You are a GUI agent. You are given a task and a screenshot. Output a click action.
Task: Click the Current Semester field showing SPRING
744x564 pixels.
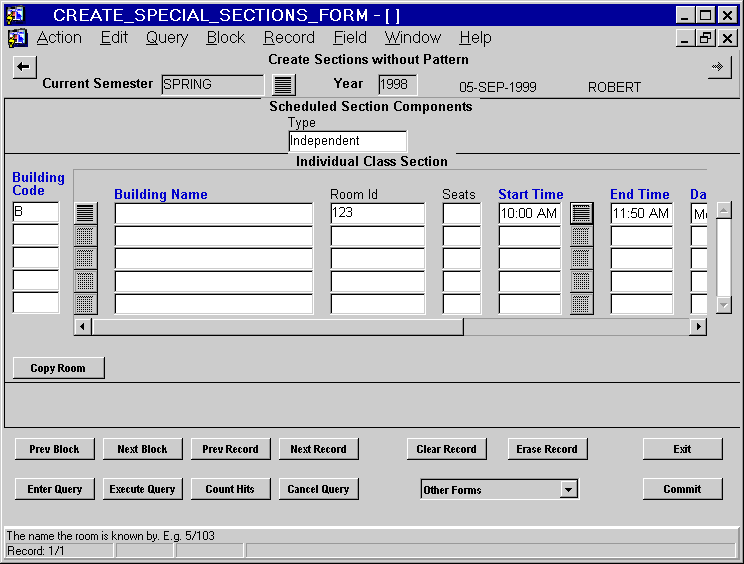(213, 85)
